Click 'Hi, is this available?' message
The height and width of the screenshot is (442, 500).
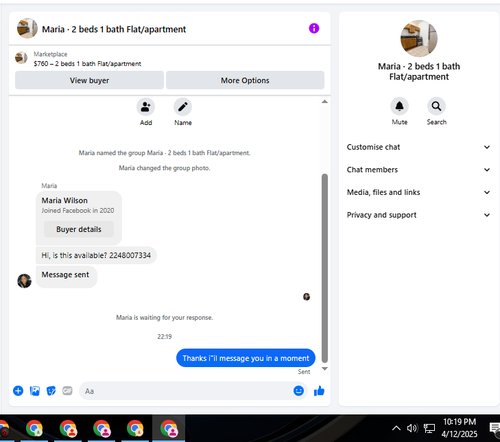pos(96,255)
